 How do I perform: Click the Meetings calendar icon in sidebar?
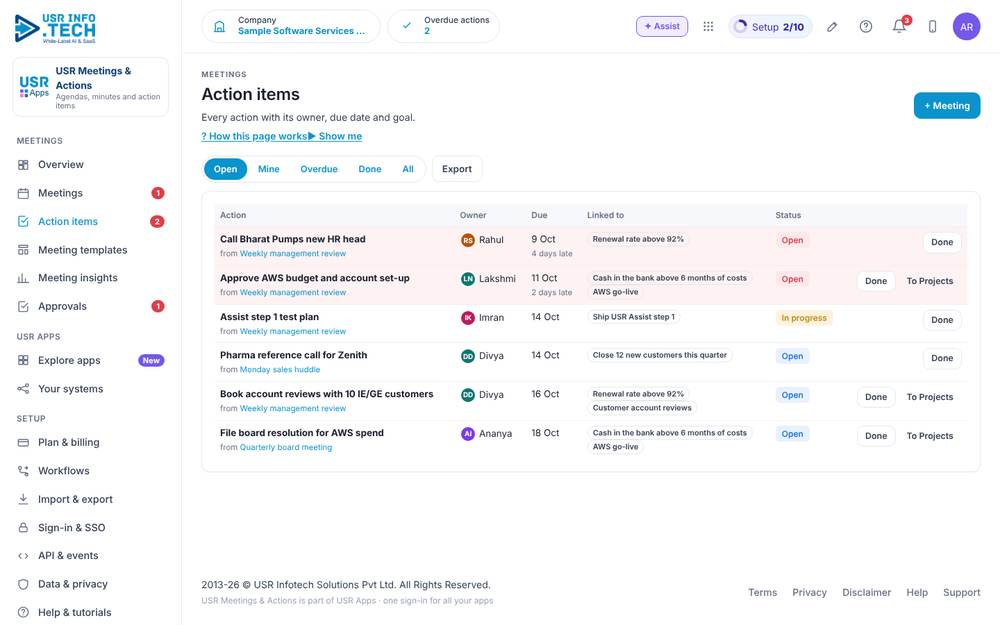(x=23, y=193)
